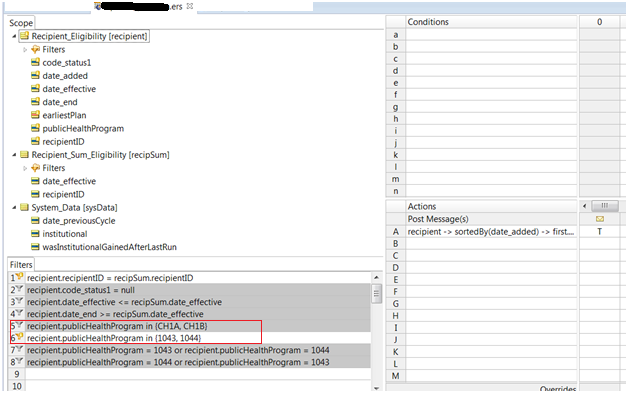Image resolution: width=628 pixels, height=393 pixels.
Task: Toggle filter 4 funnel icon
Action: [19, 313]
